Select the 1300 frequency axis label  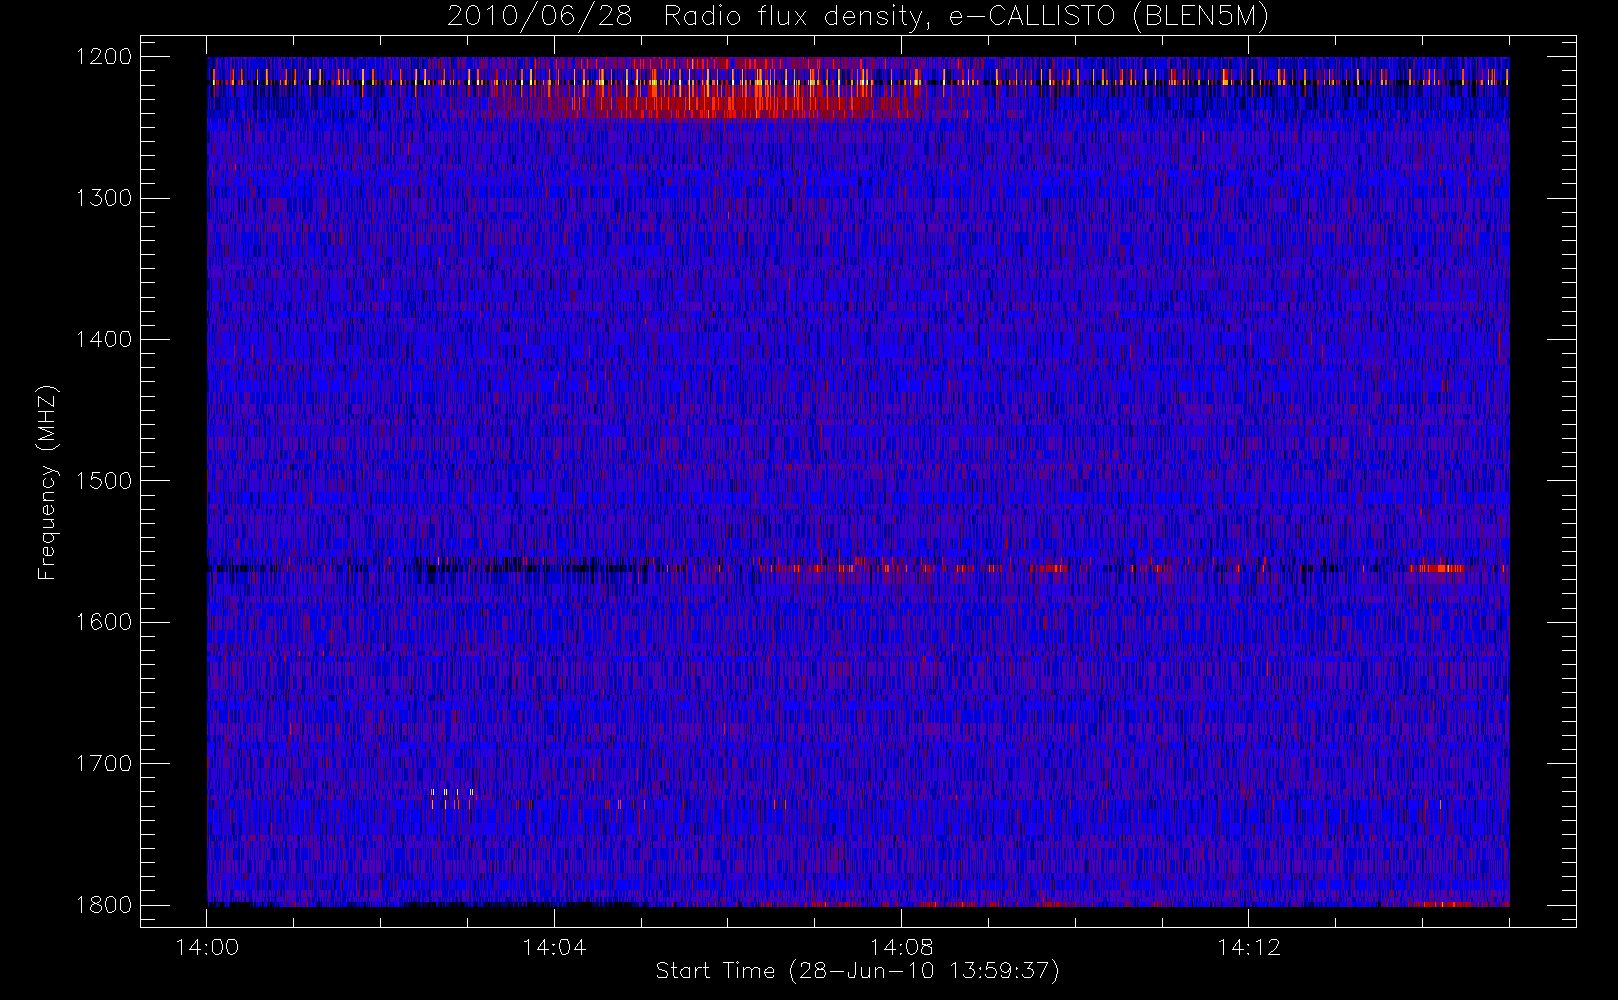coord(104,198)
